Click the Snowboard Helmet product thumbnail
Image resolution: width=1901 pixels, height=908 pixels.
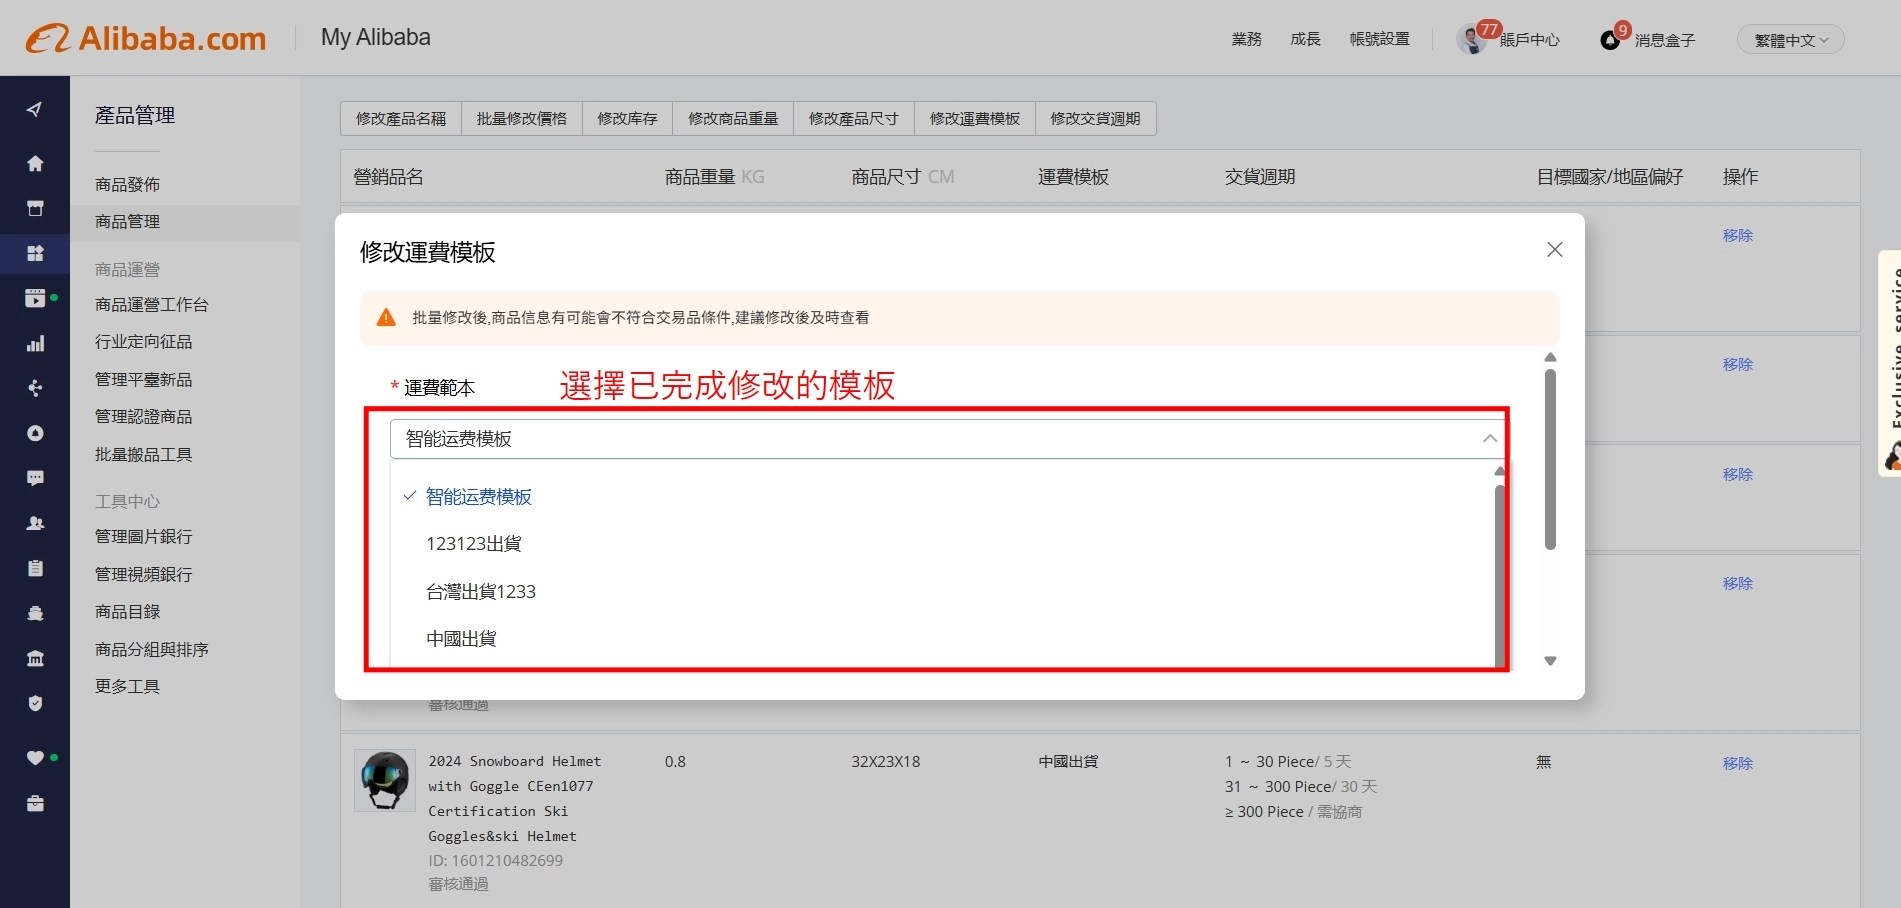[x=385, y=780]
